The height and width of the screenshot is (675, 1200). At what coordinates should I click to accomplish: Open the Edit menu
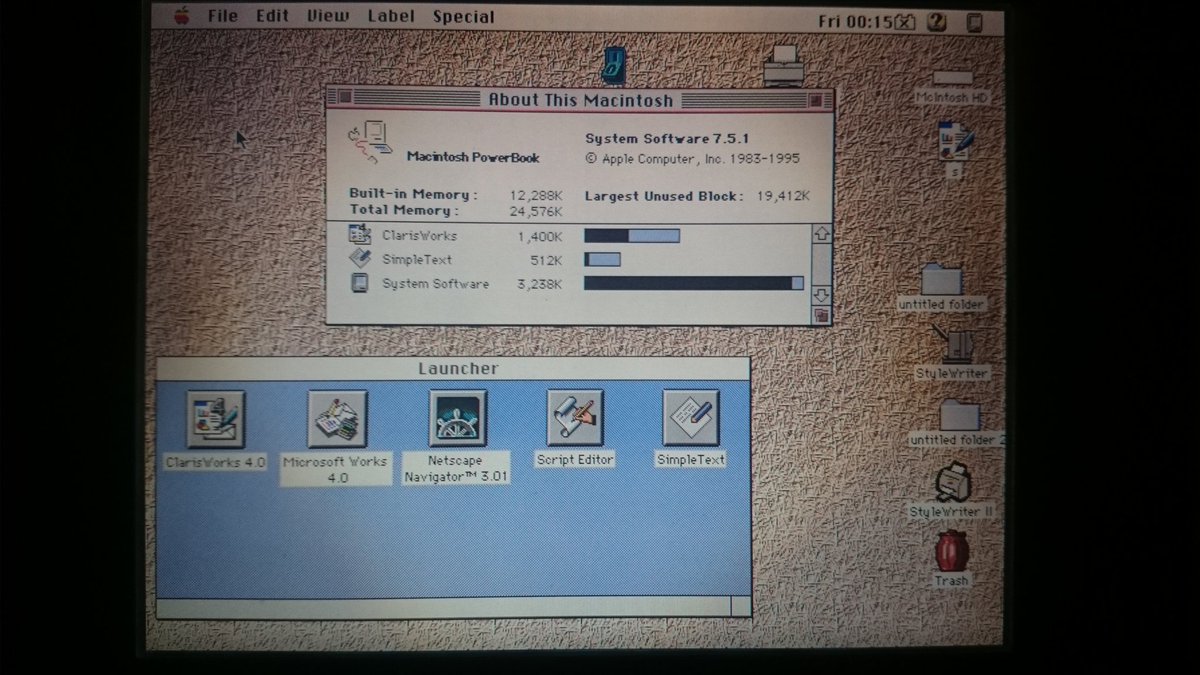coord(272,16)
